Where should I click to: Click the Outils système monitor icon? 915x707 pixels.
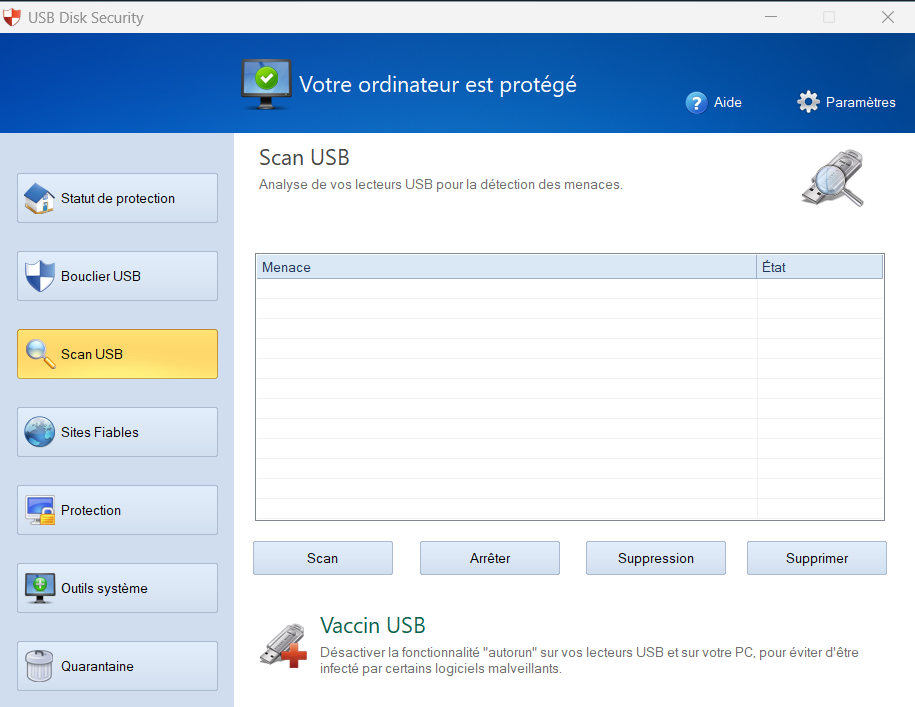pyautogui.click(x=40, y=588)
